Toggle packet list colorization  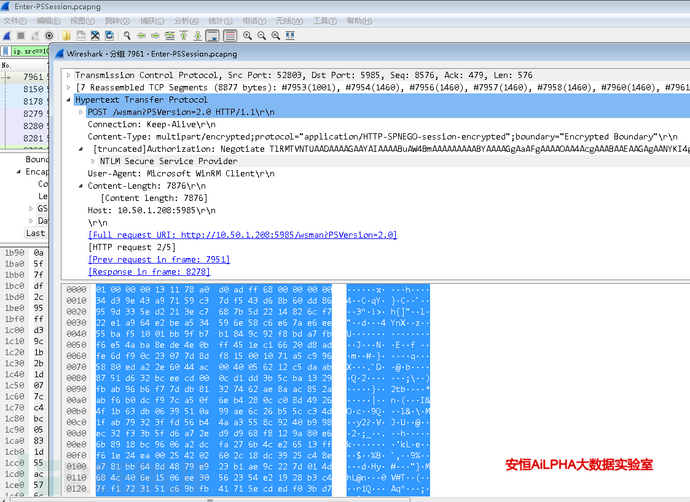click(230, 36)
